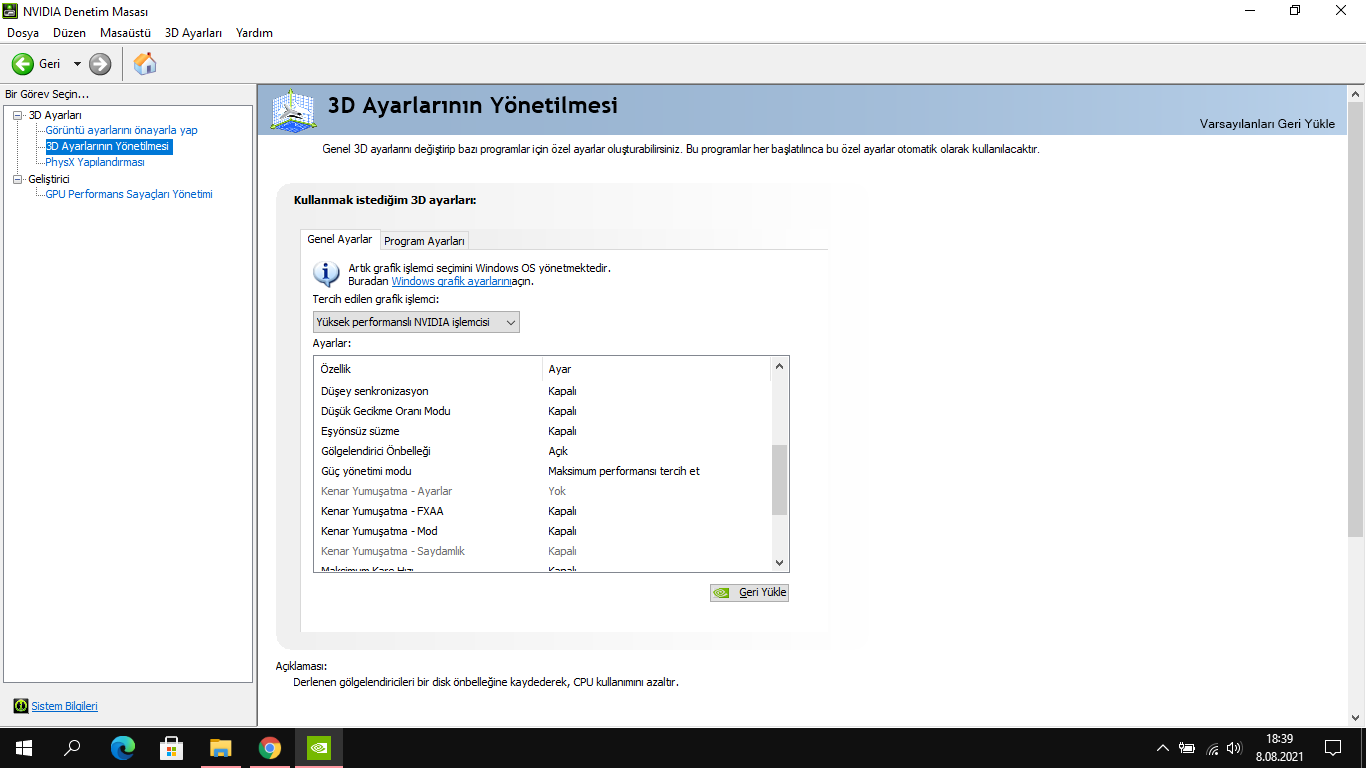
Task: Click the main page scroll-up arrow
Action: 1357,93
